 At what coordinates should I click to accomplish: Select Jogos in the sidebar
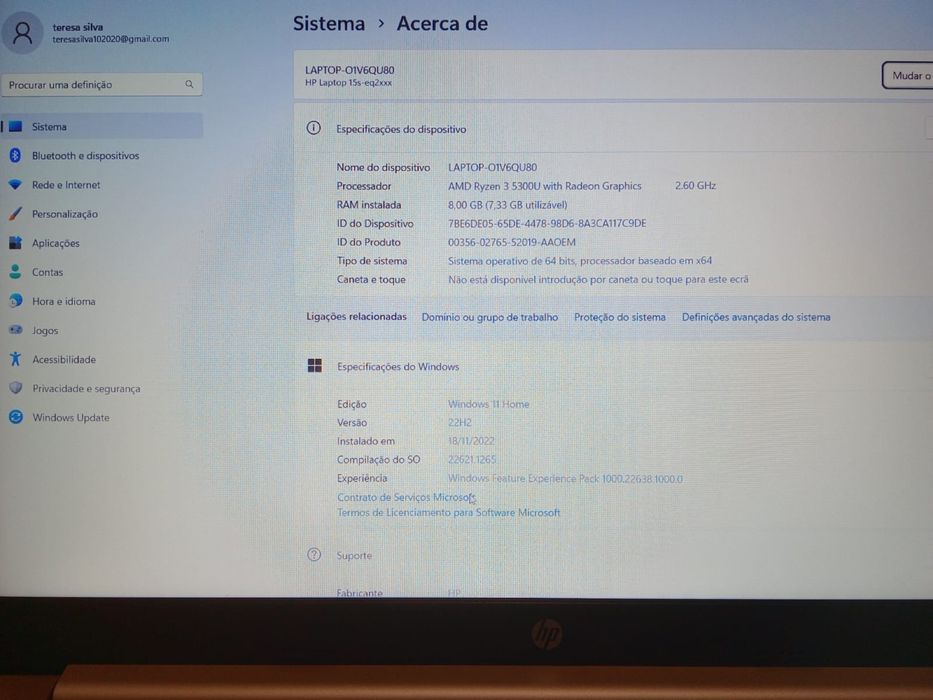pyautogui.click(x=45, y=331)
